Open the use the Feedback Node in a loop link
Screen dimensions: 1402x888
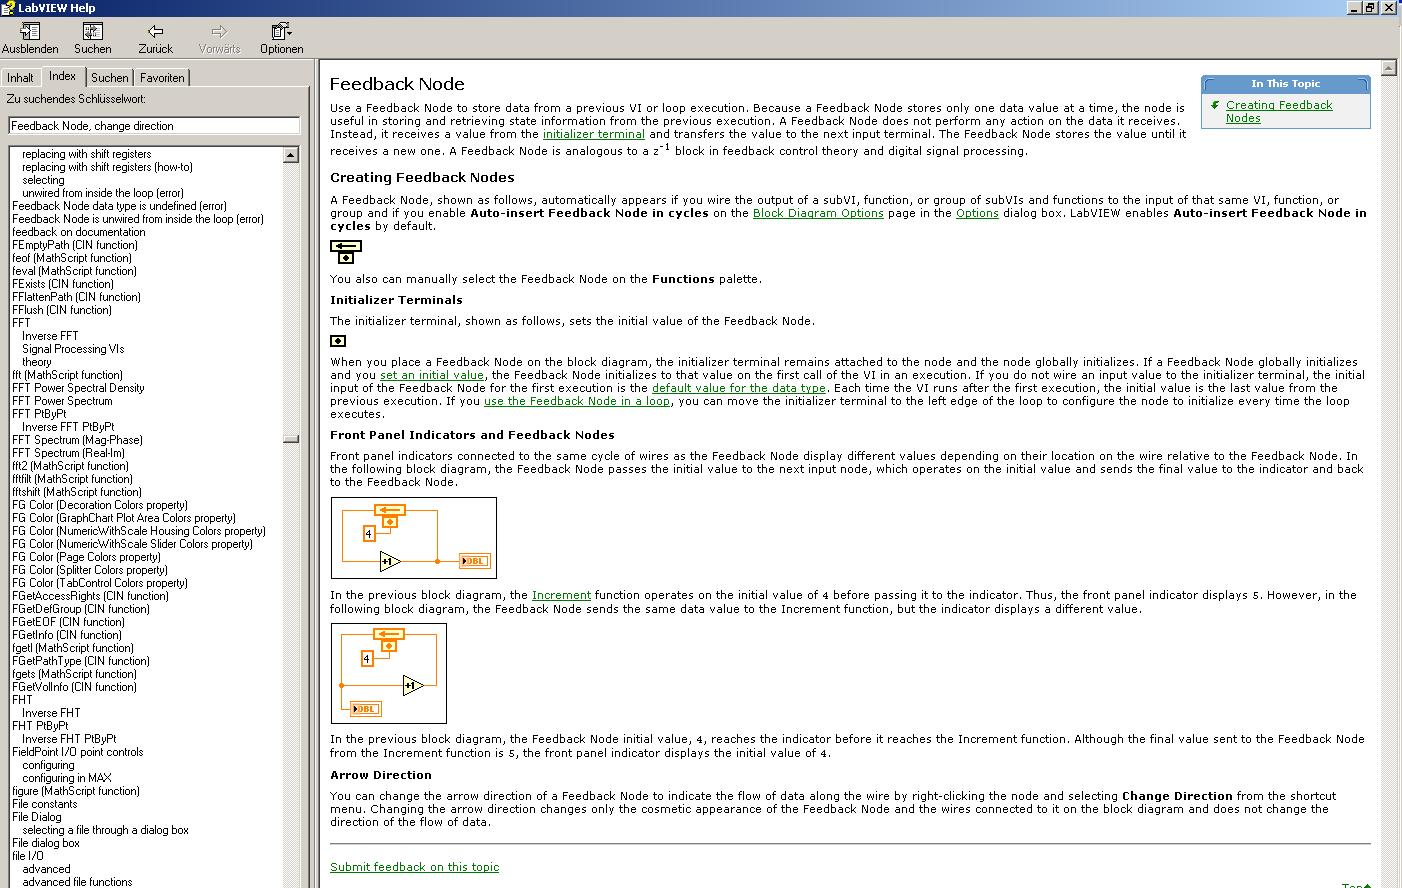pos(577,401)
